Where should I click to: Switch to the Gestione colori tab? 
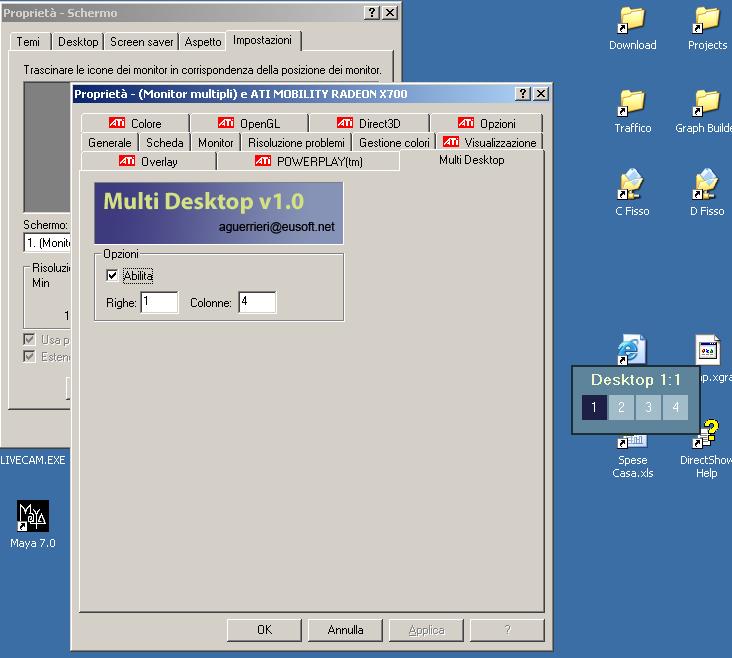click(x=394, y=142)
